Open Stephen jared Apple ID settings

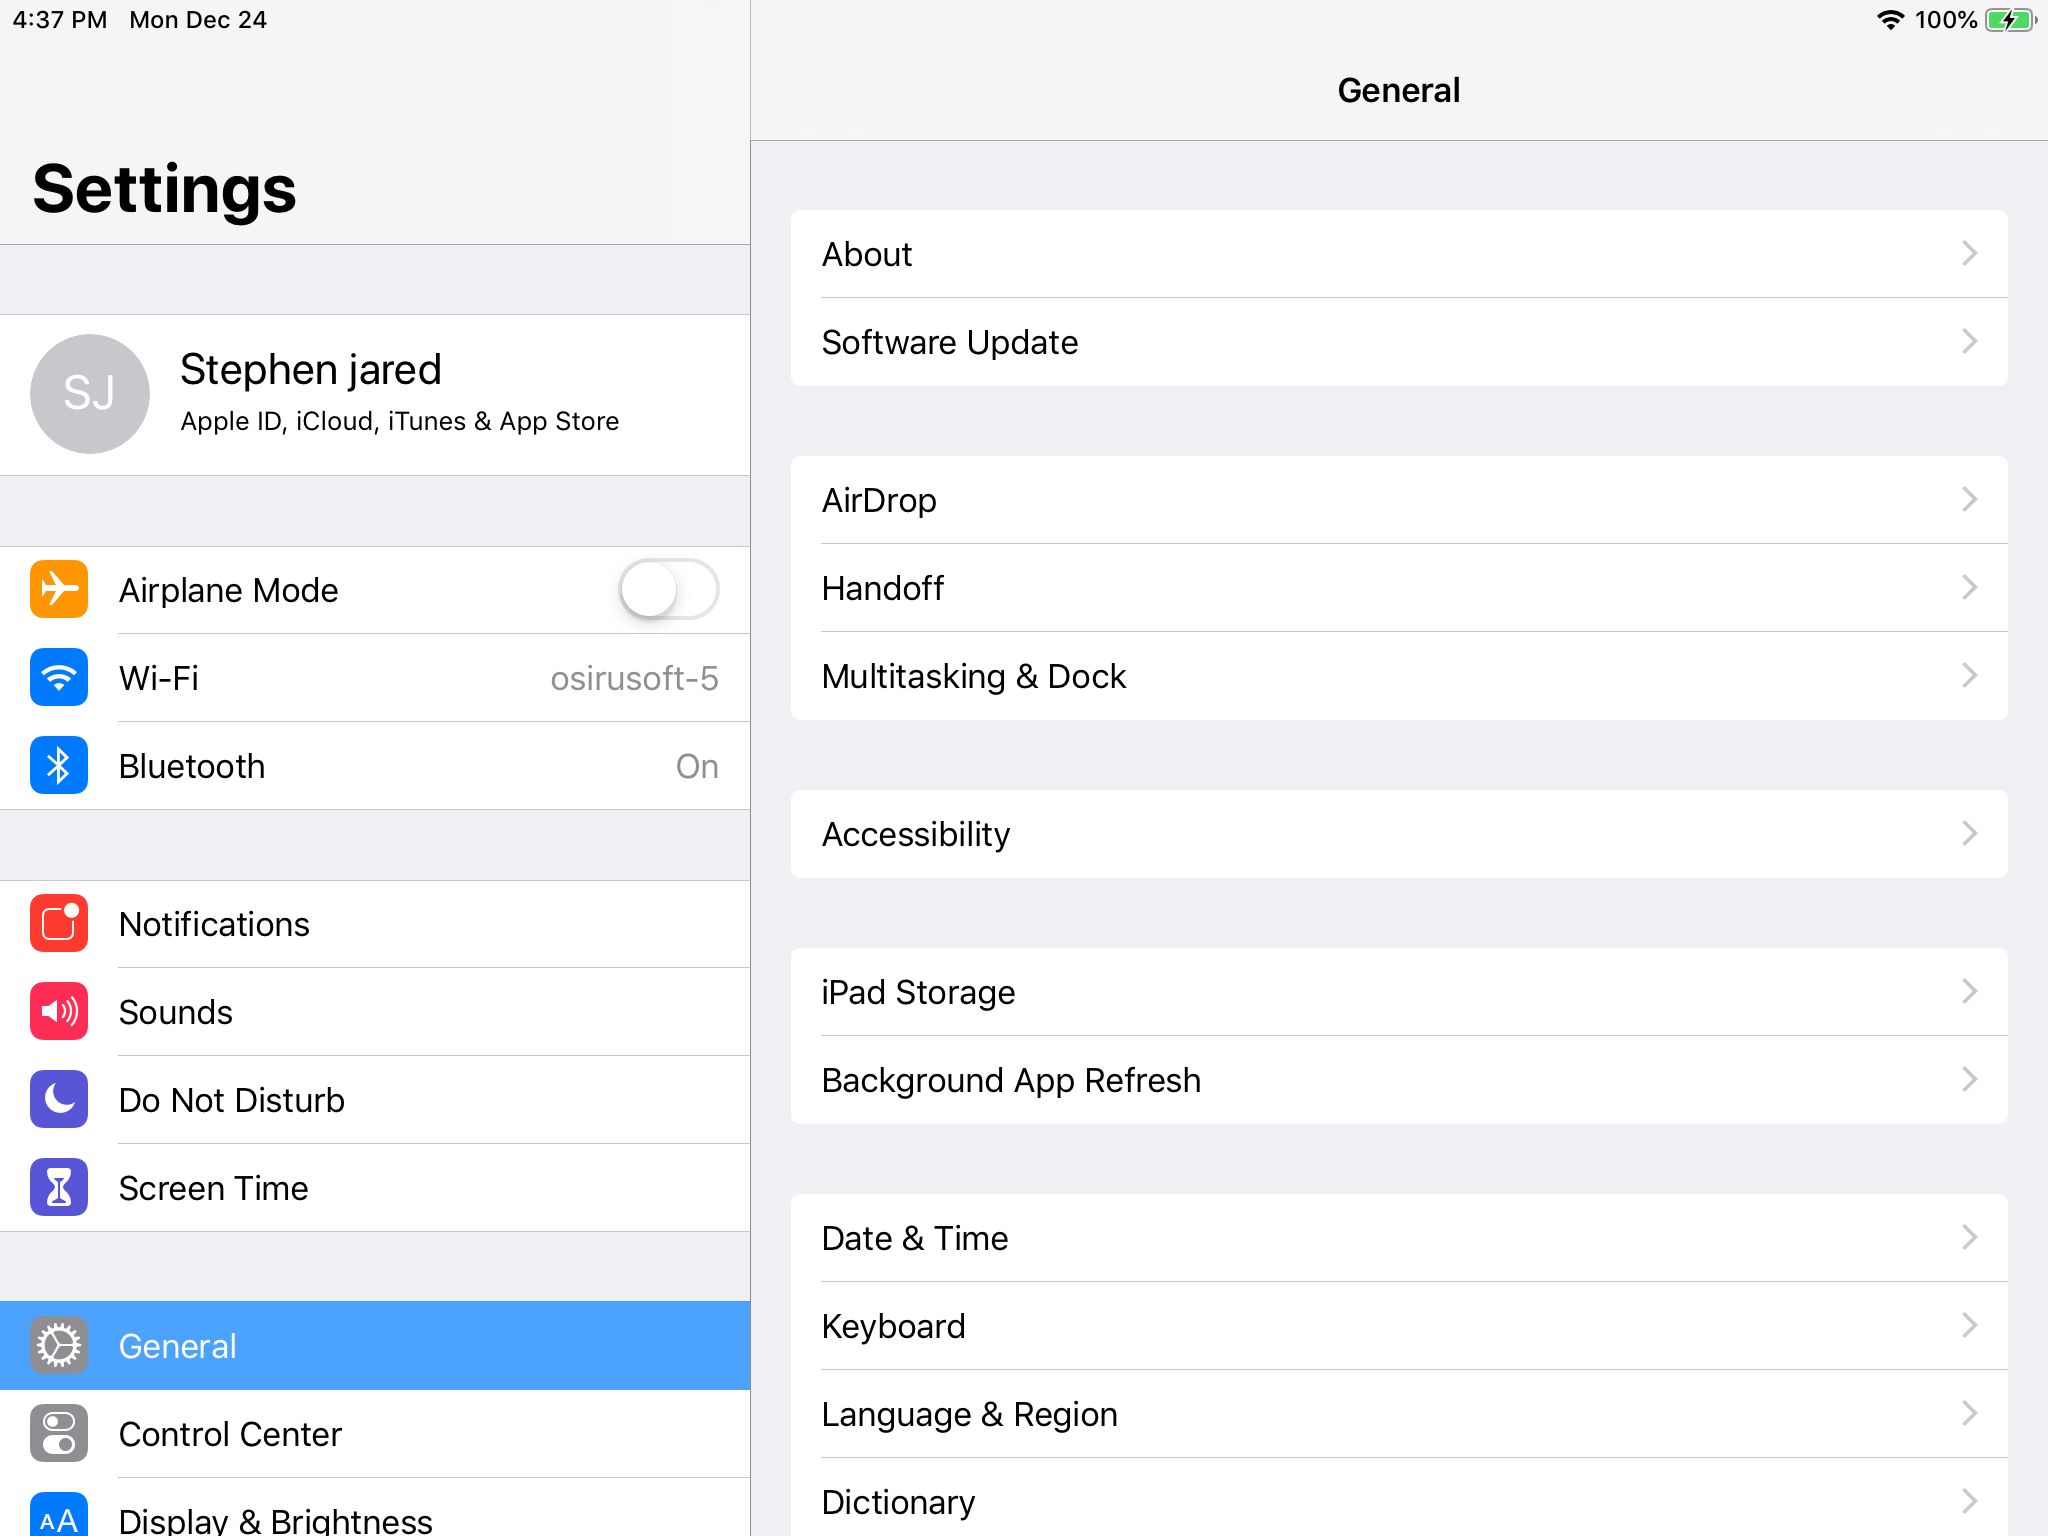pyautogui.click(x=375, y=394)
